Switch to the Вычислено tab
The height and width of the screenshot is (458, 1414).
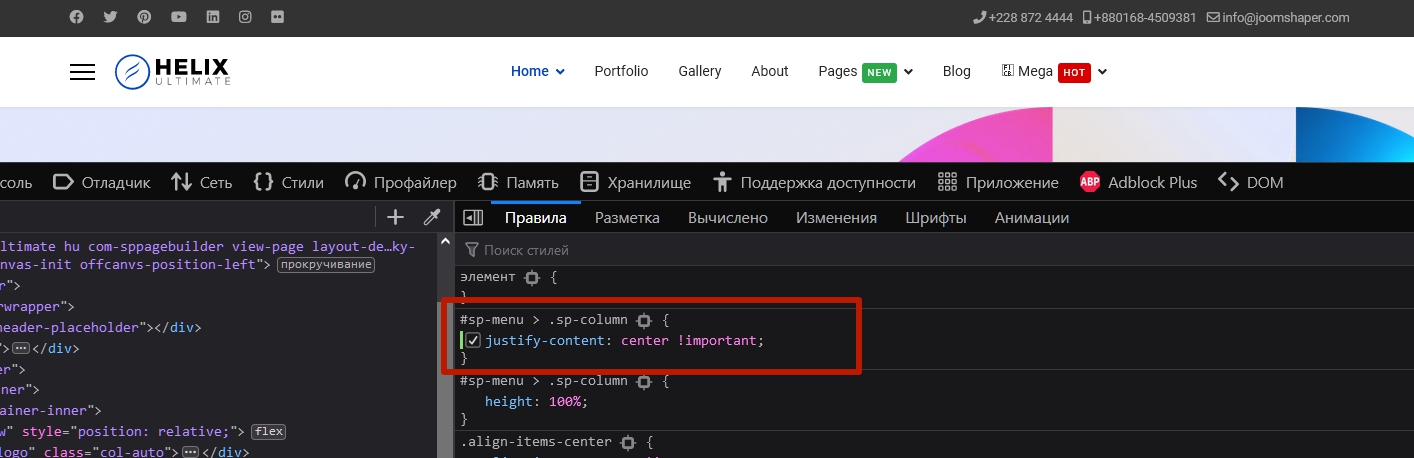pos(727,218)
